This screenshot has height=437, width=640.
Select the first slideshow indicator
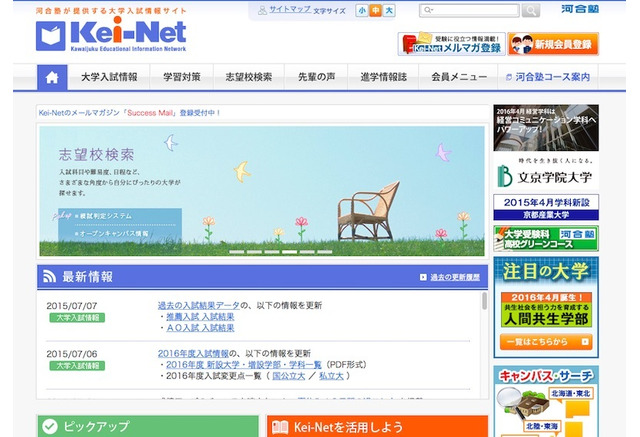point(237,252)
